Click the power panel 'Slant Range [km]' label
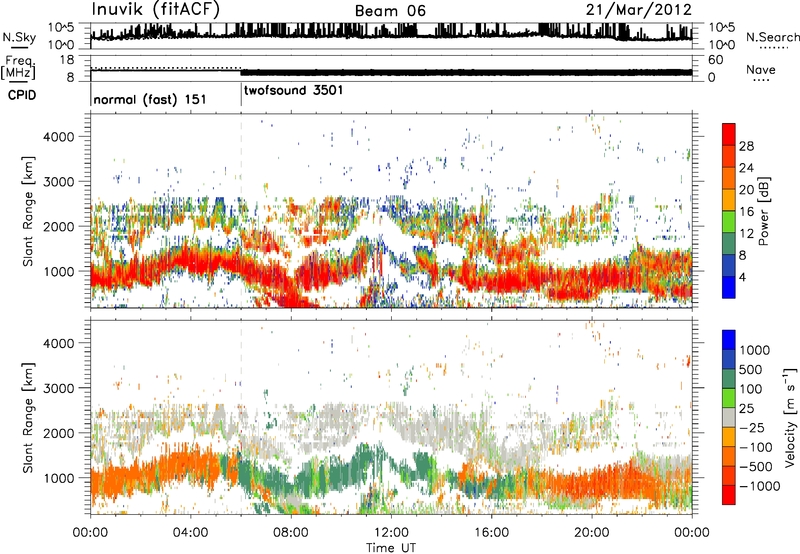 click(28, 211)
